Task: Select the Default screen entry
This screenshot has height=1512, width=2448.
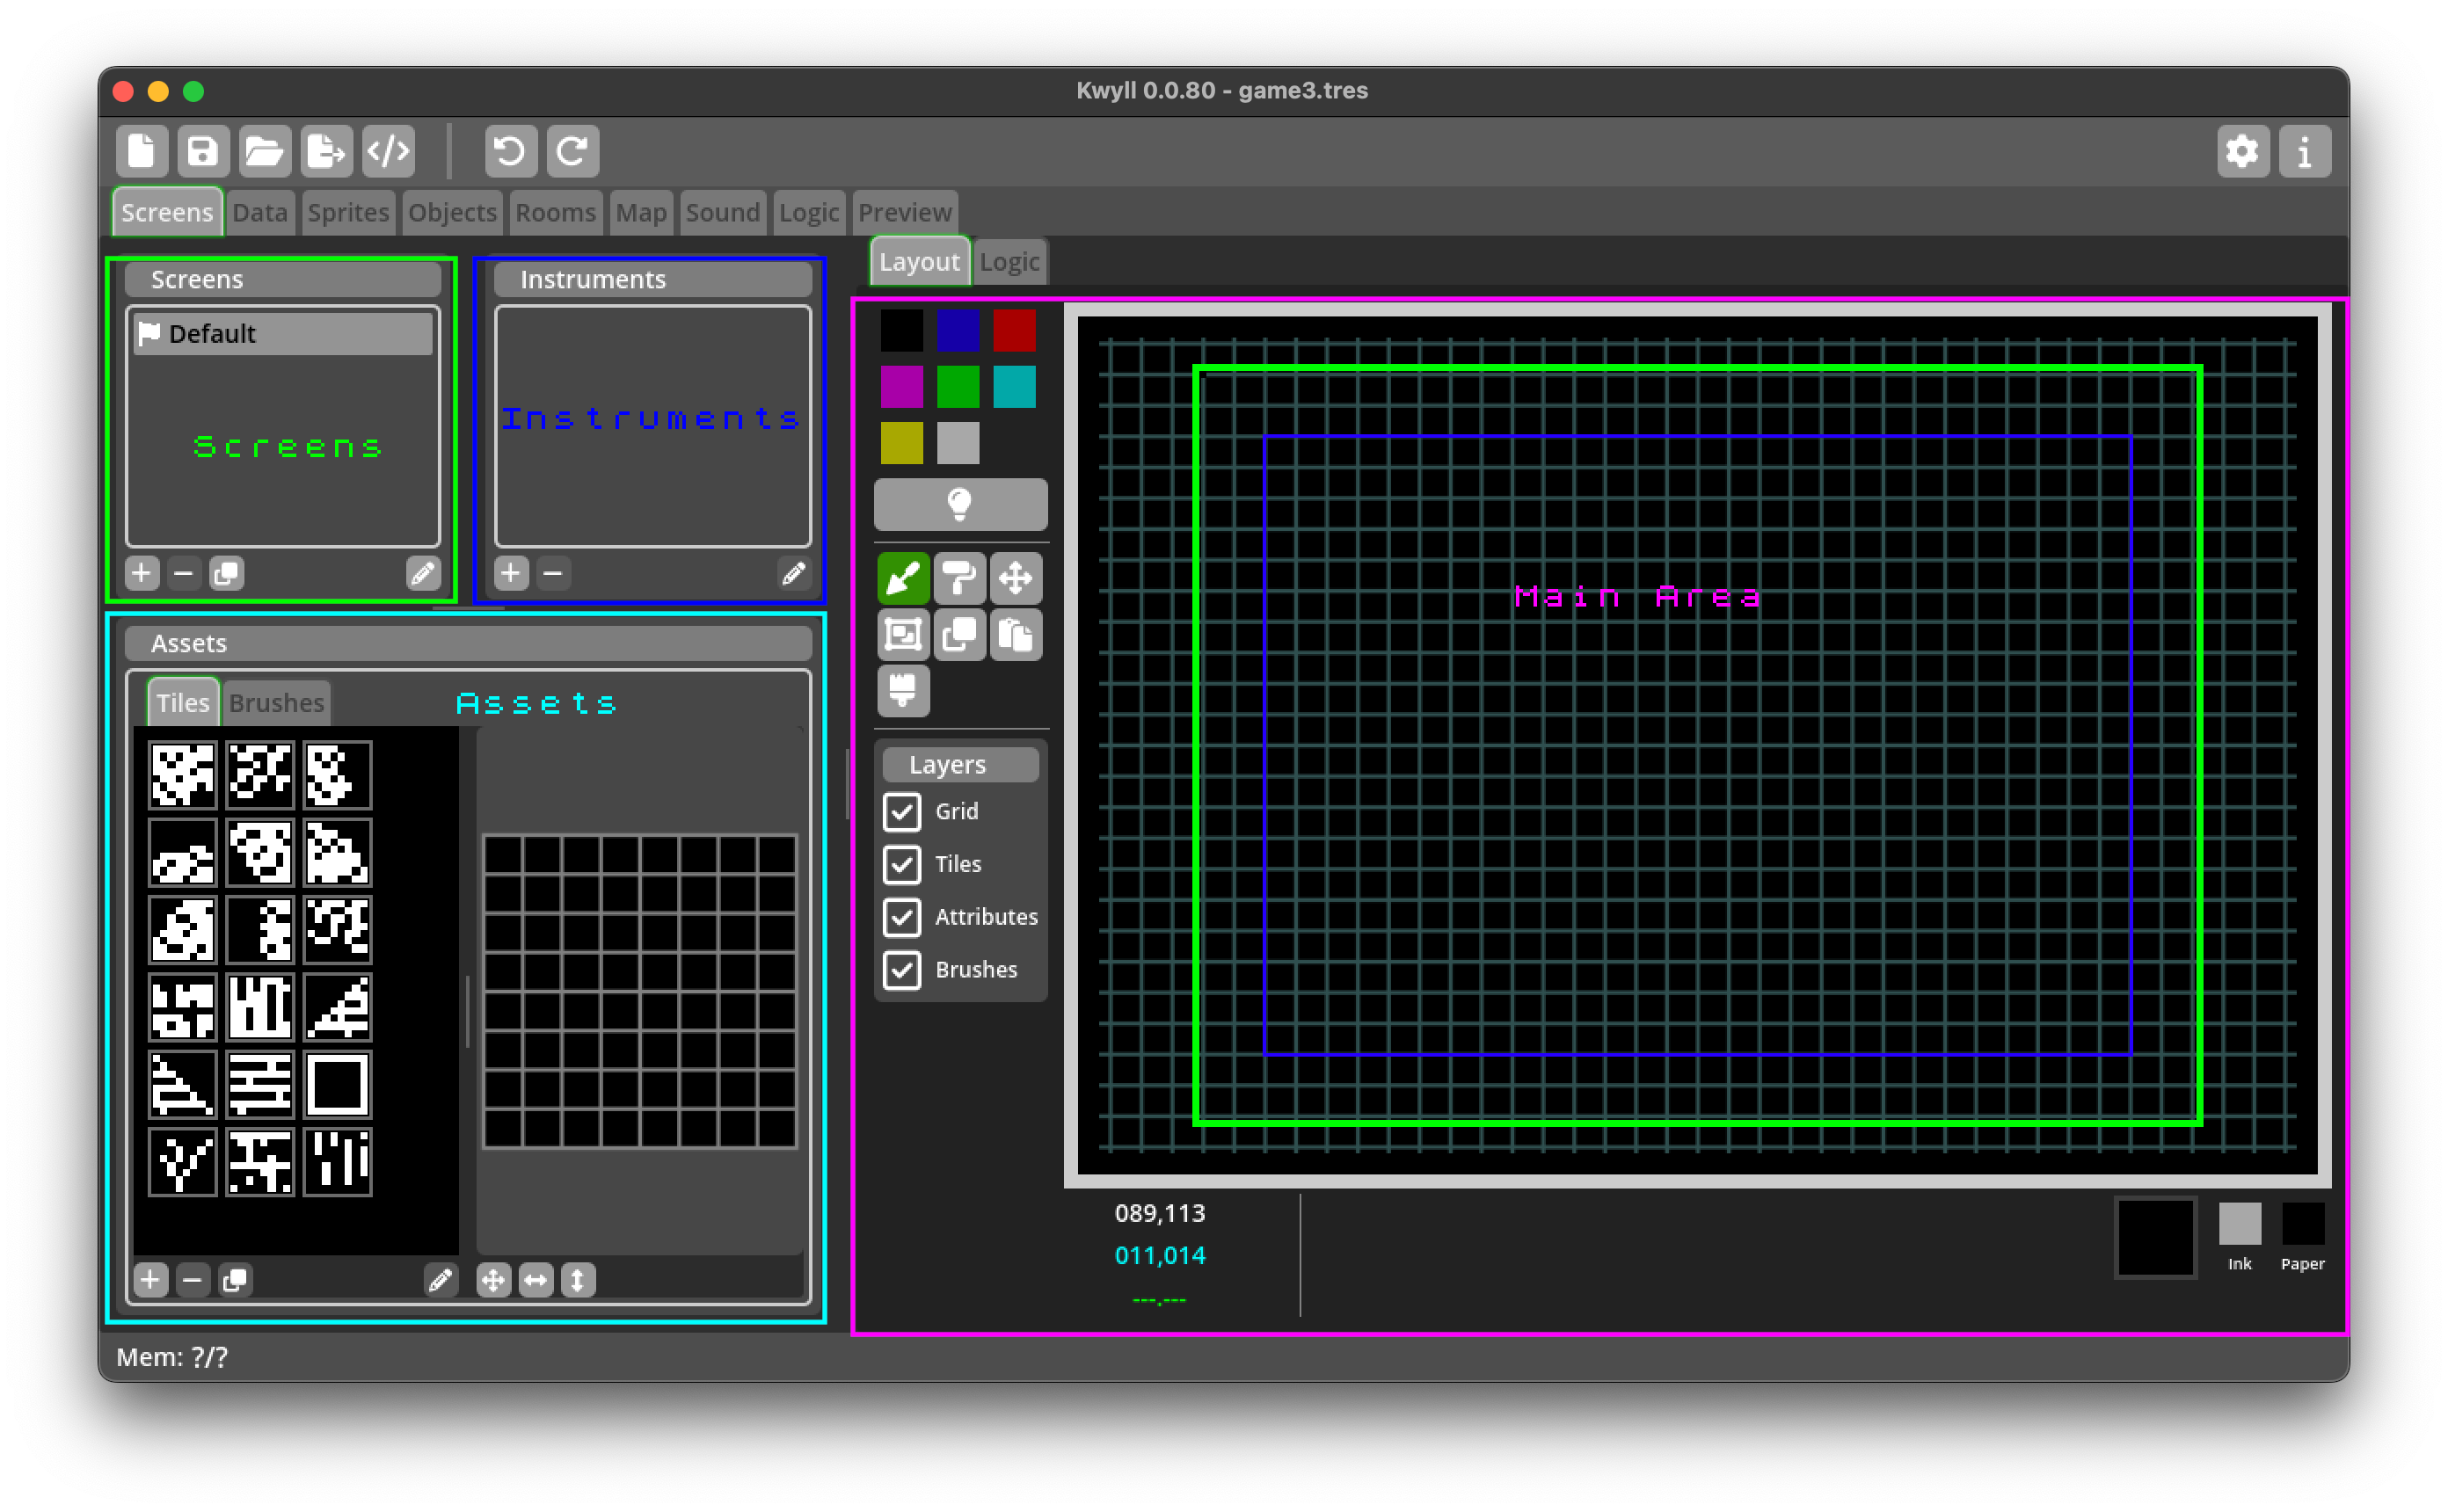Action: [x=283, y=333]
